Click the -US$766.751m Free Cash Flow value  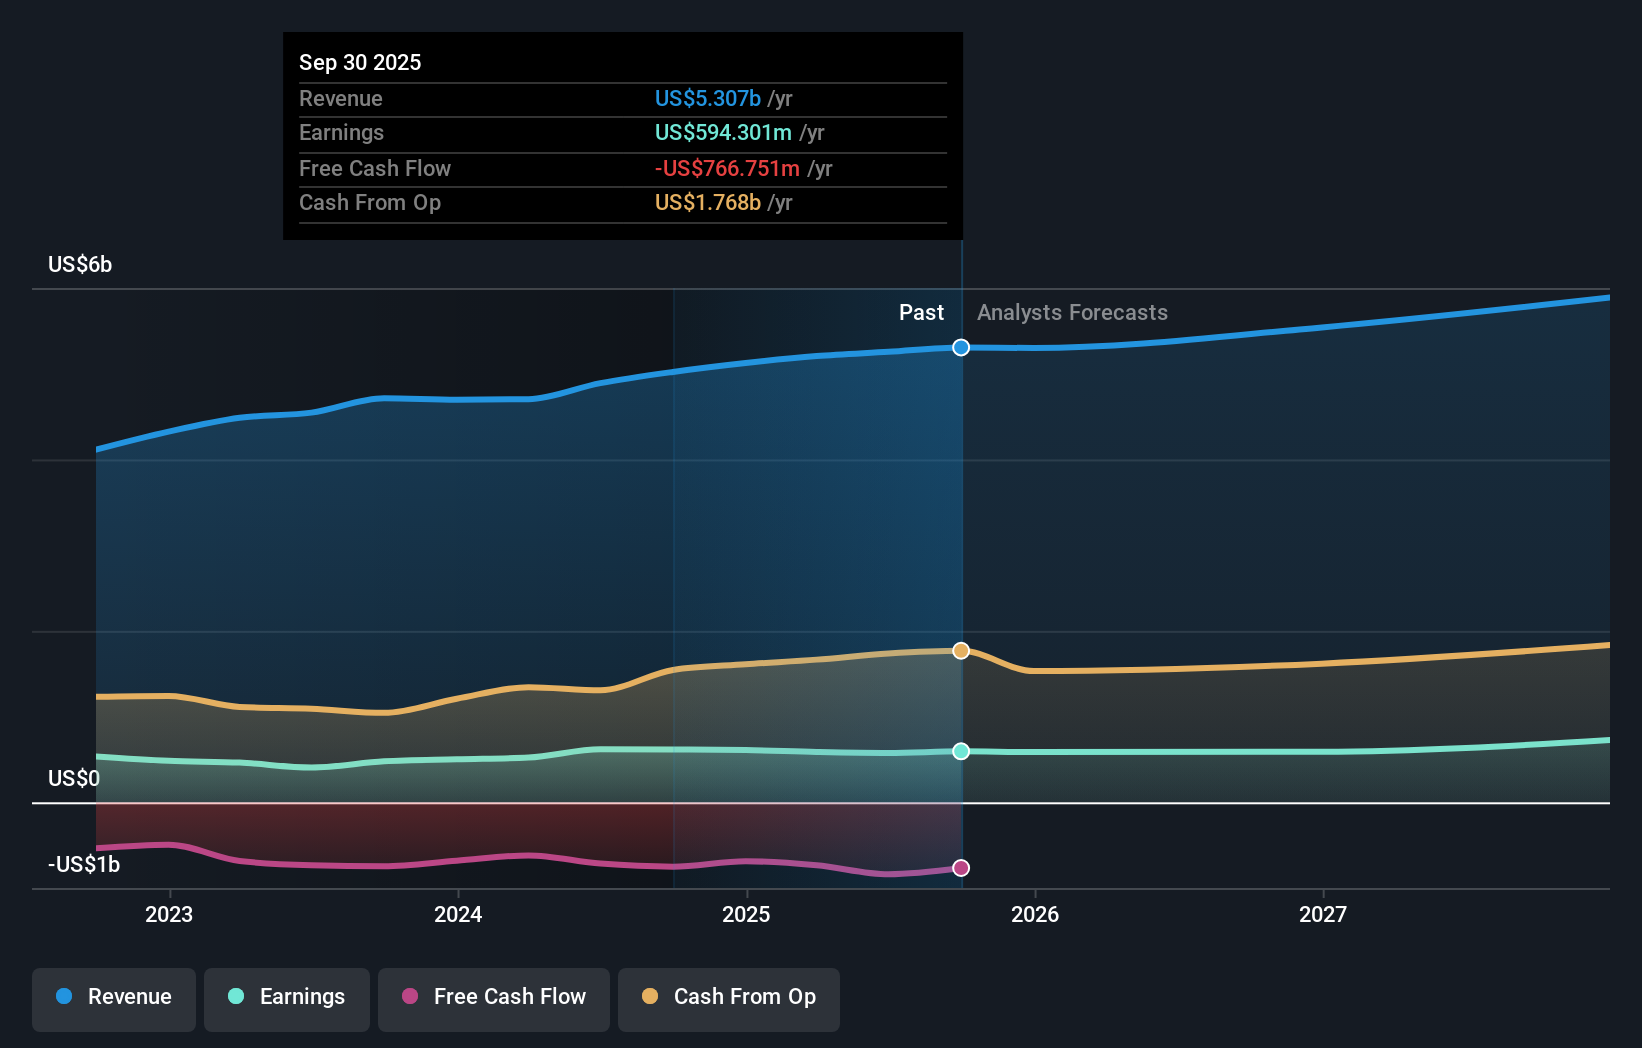[x=727, y=168]
